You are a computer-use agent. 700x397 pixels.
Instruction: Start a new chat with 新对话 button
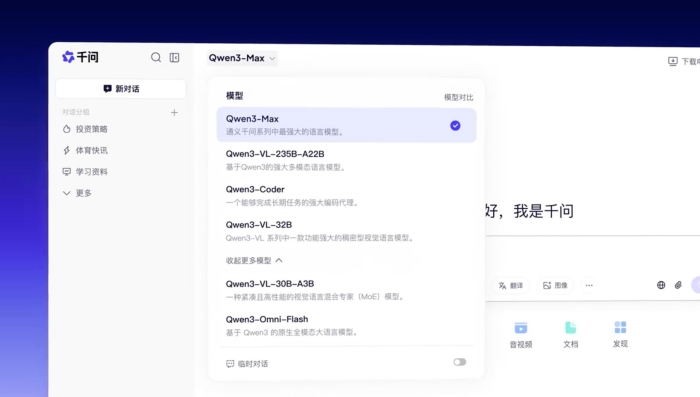[x=121, y=89]
